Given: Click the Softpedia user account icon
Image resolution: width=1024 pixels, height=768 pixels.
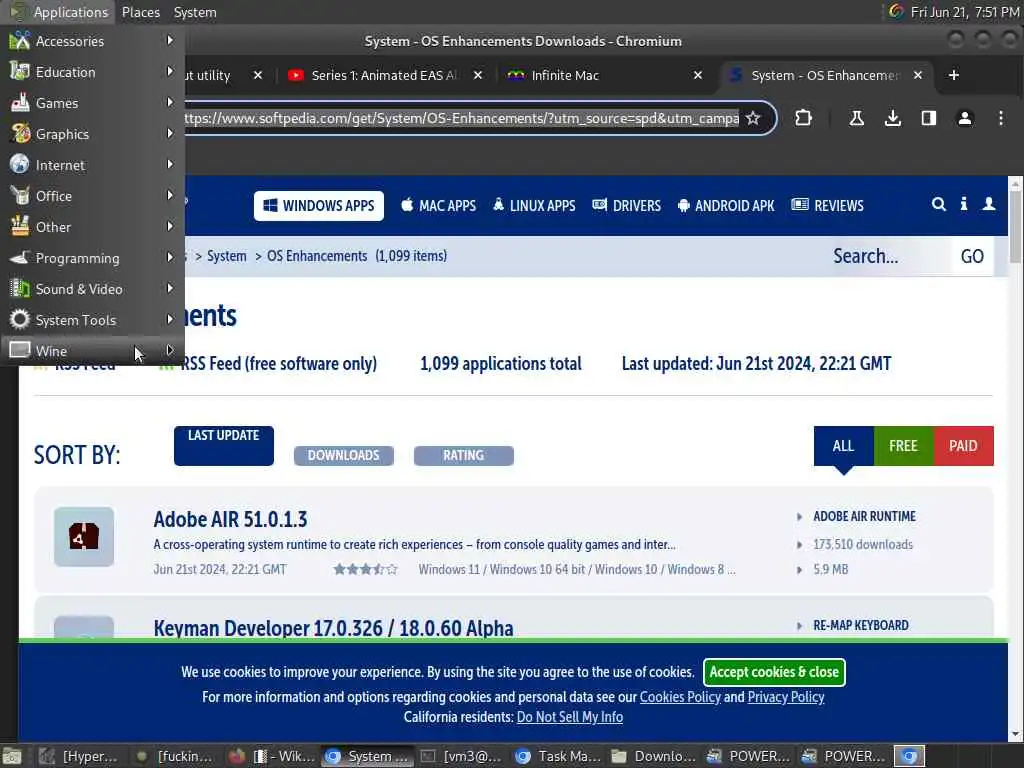Looking at the screenshot, I should pyautogui.click(x=989, y=204).
